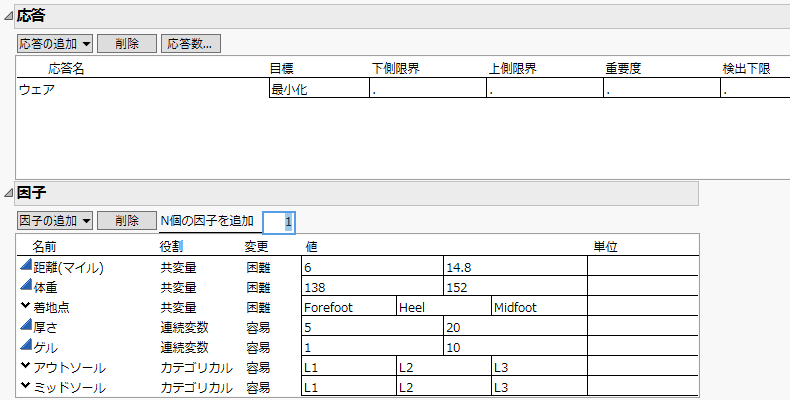
Task: Click the continuous icon beside 距離(マイル)
Action: [26, 264]
